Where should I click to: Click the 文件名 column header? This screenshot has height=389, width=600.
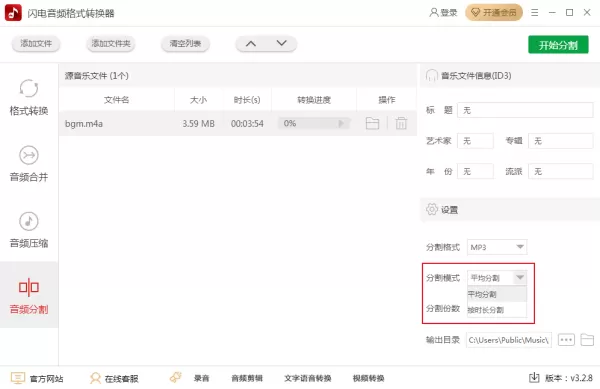[x=116, y=100]
